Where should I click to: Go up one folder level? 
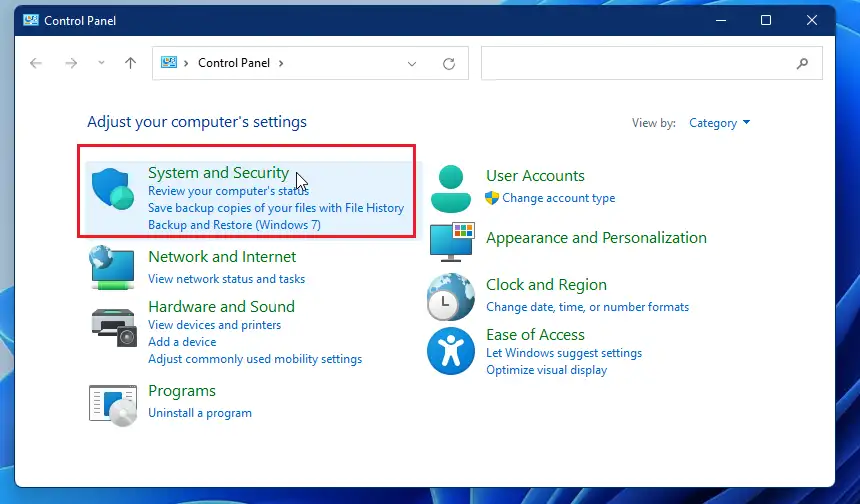click(x=130, y=63)
